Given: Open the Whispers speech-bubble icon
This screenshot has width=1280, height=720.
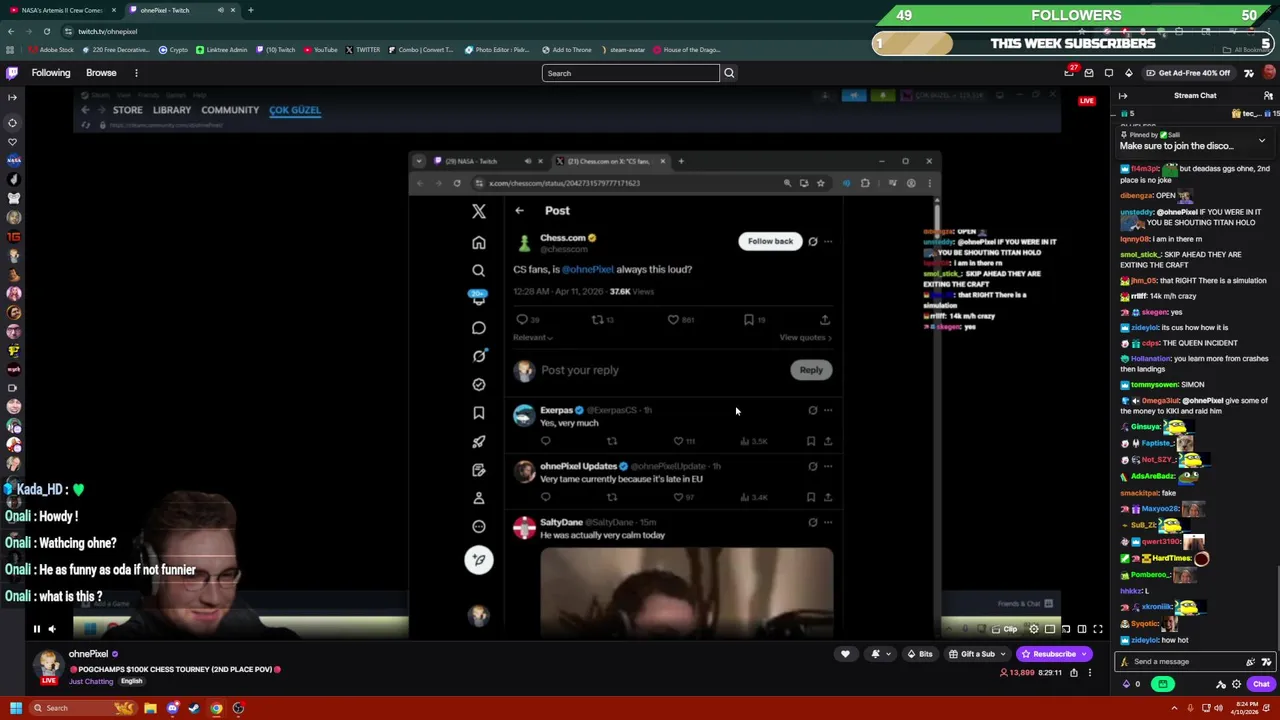Looking at the screenshot, I should (1109, 73).
